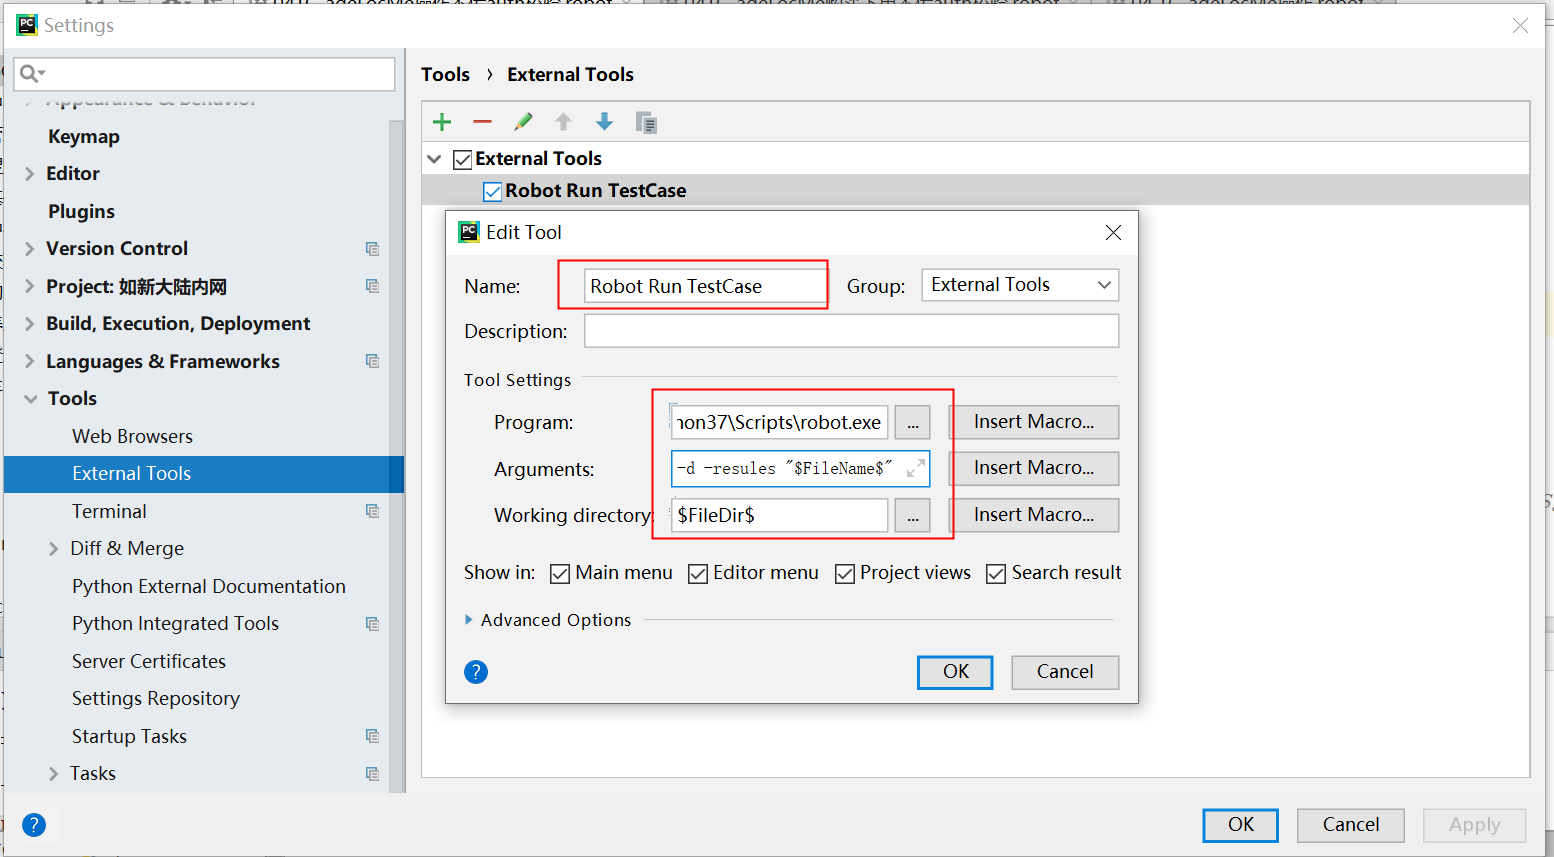1554x857 pixels.
Task: Click project-level icon beside Version Control
Action: tap(372, 249)
